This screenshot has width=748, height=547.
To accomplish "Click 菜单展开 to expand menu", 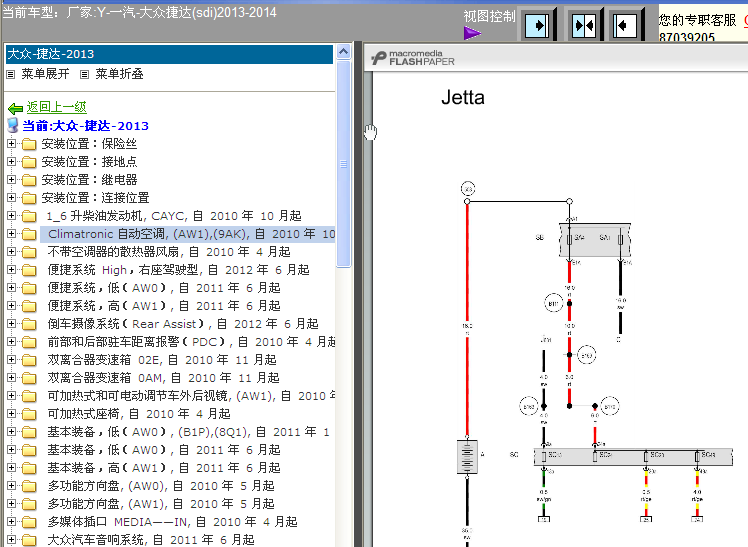I will pos(45,74).
